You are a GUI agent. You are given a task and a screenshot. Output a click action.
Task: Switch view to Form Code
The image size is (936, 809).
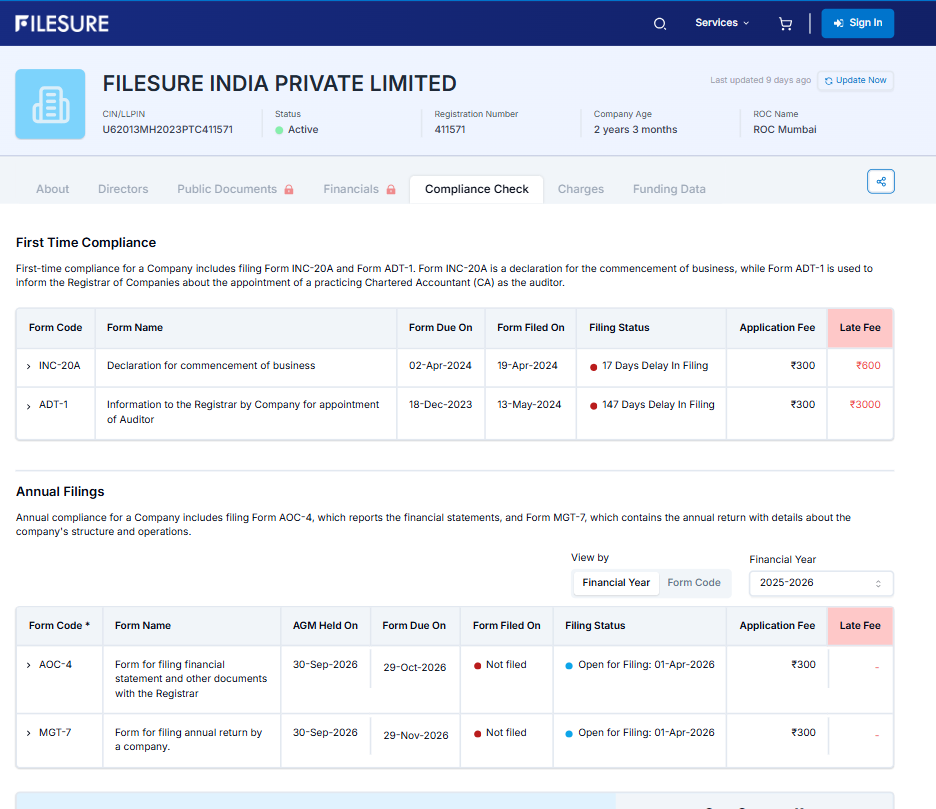click(694, 583)
